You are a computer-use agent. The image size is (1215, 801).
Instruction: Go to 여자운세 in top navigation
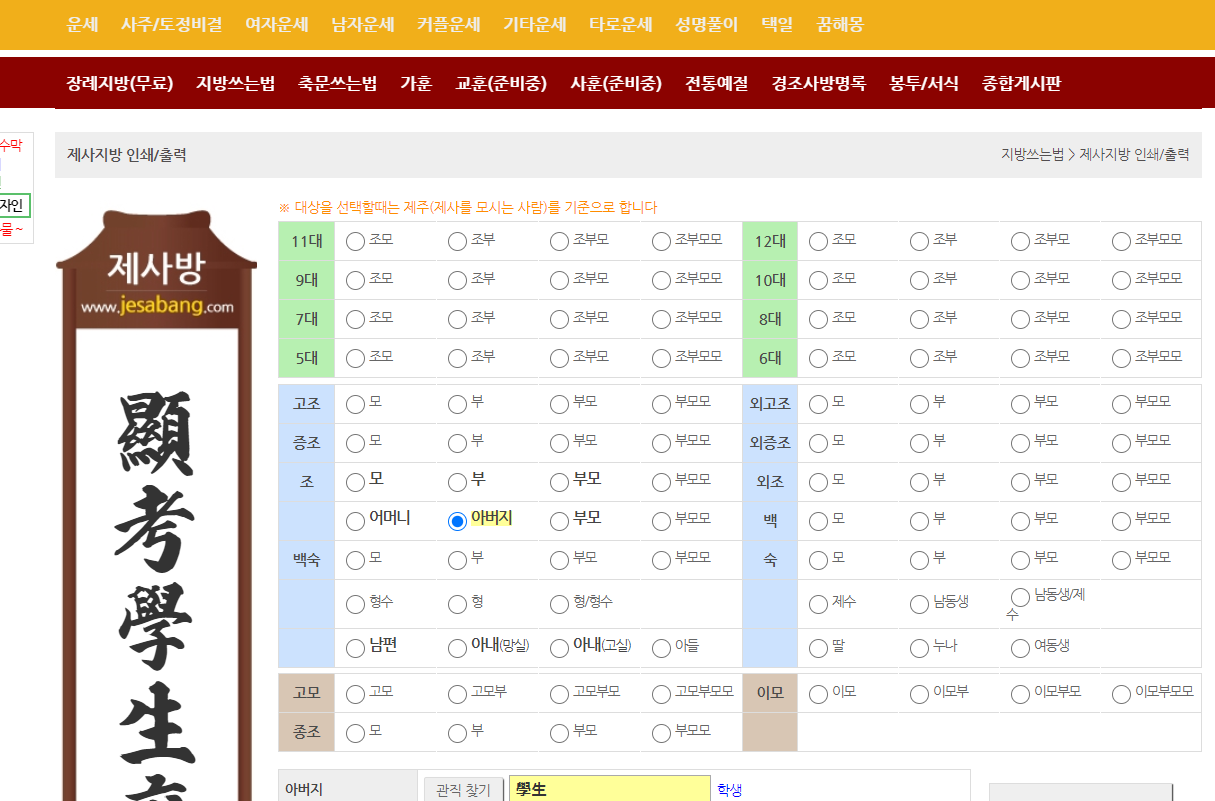(x=276, y=24)
